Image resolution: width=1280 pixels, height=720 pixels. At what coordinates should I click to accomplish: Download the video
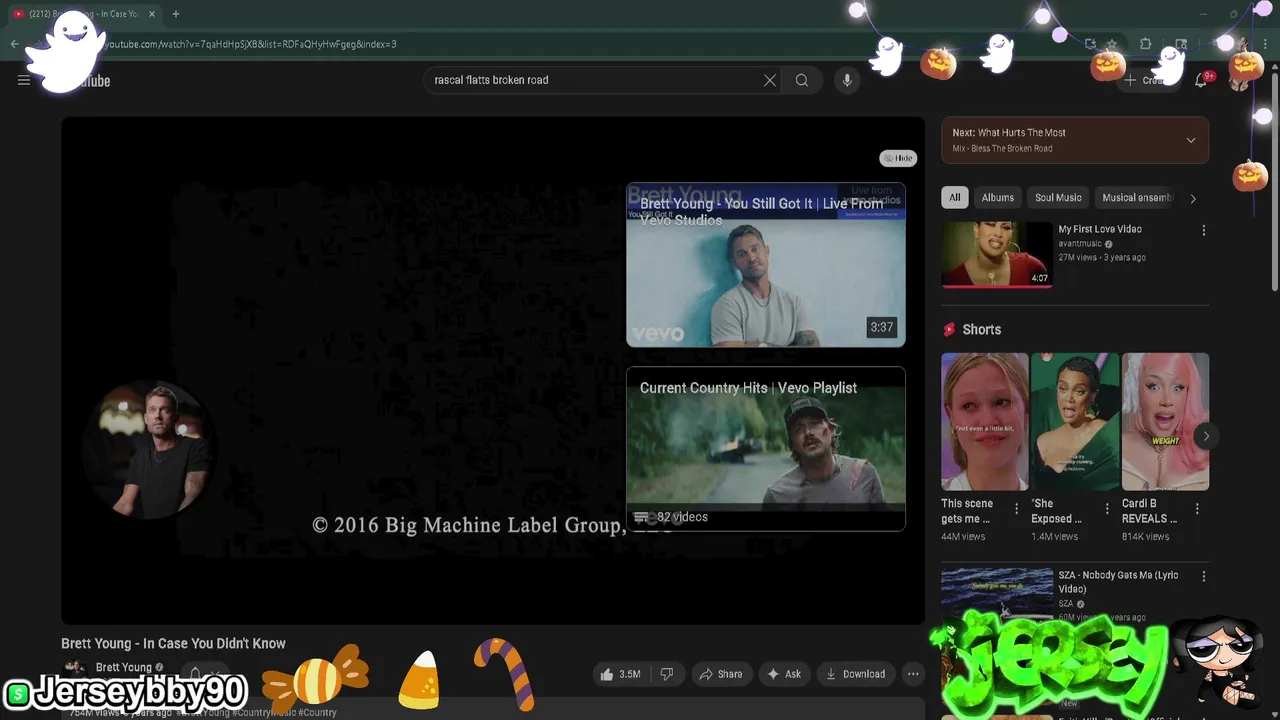coord(855,674)
